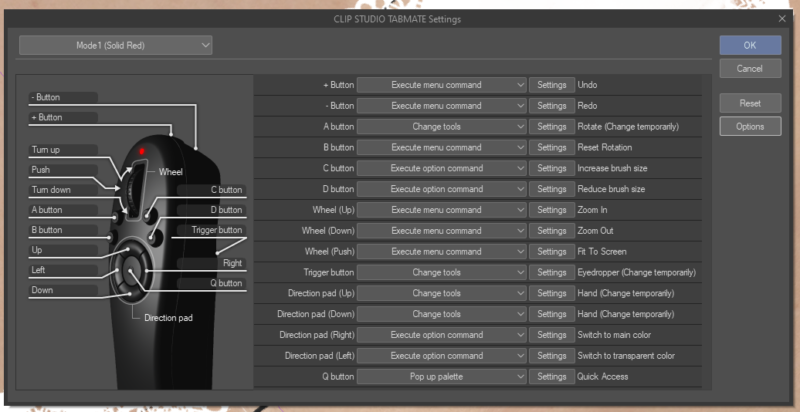Open action dropdown for Direction pad (Down)
Image resolution: width=800 pixels, height=412 pixels.
coord(441,315)
